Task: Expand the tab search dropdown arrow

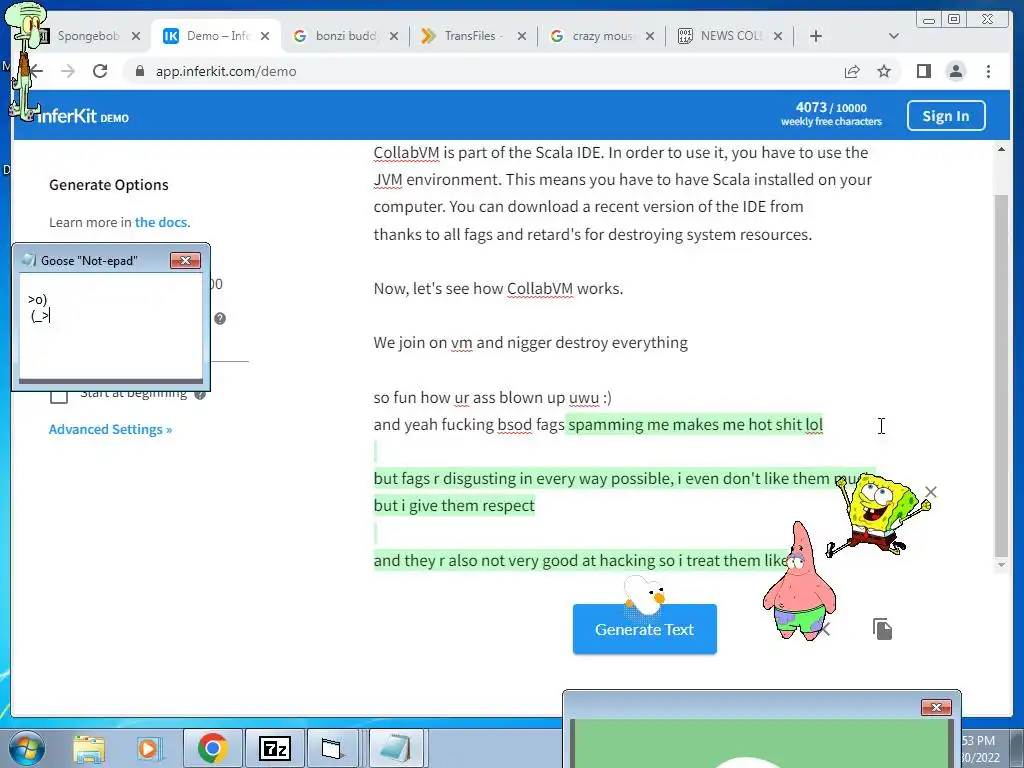Action: point(893,36)
